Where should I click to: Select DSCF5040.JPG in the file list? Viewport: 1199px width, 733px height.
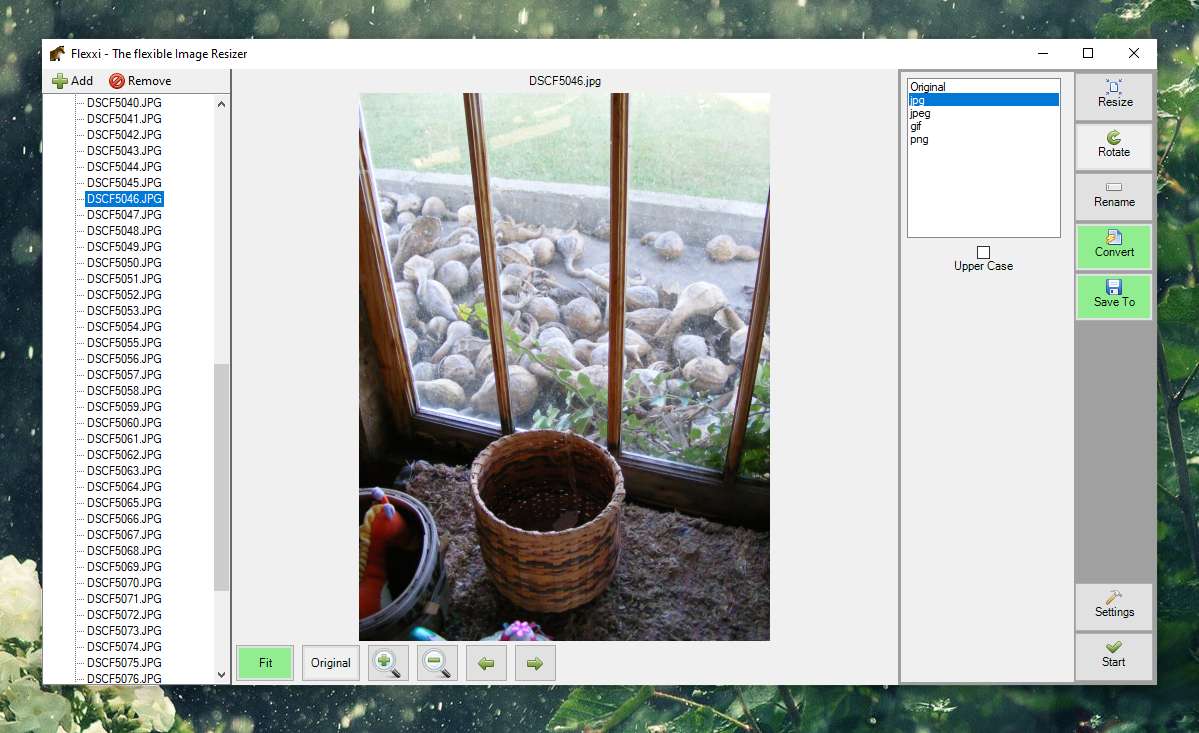(124, 102)
